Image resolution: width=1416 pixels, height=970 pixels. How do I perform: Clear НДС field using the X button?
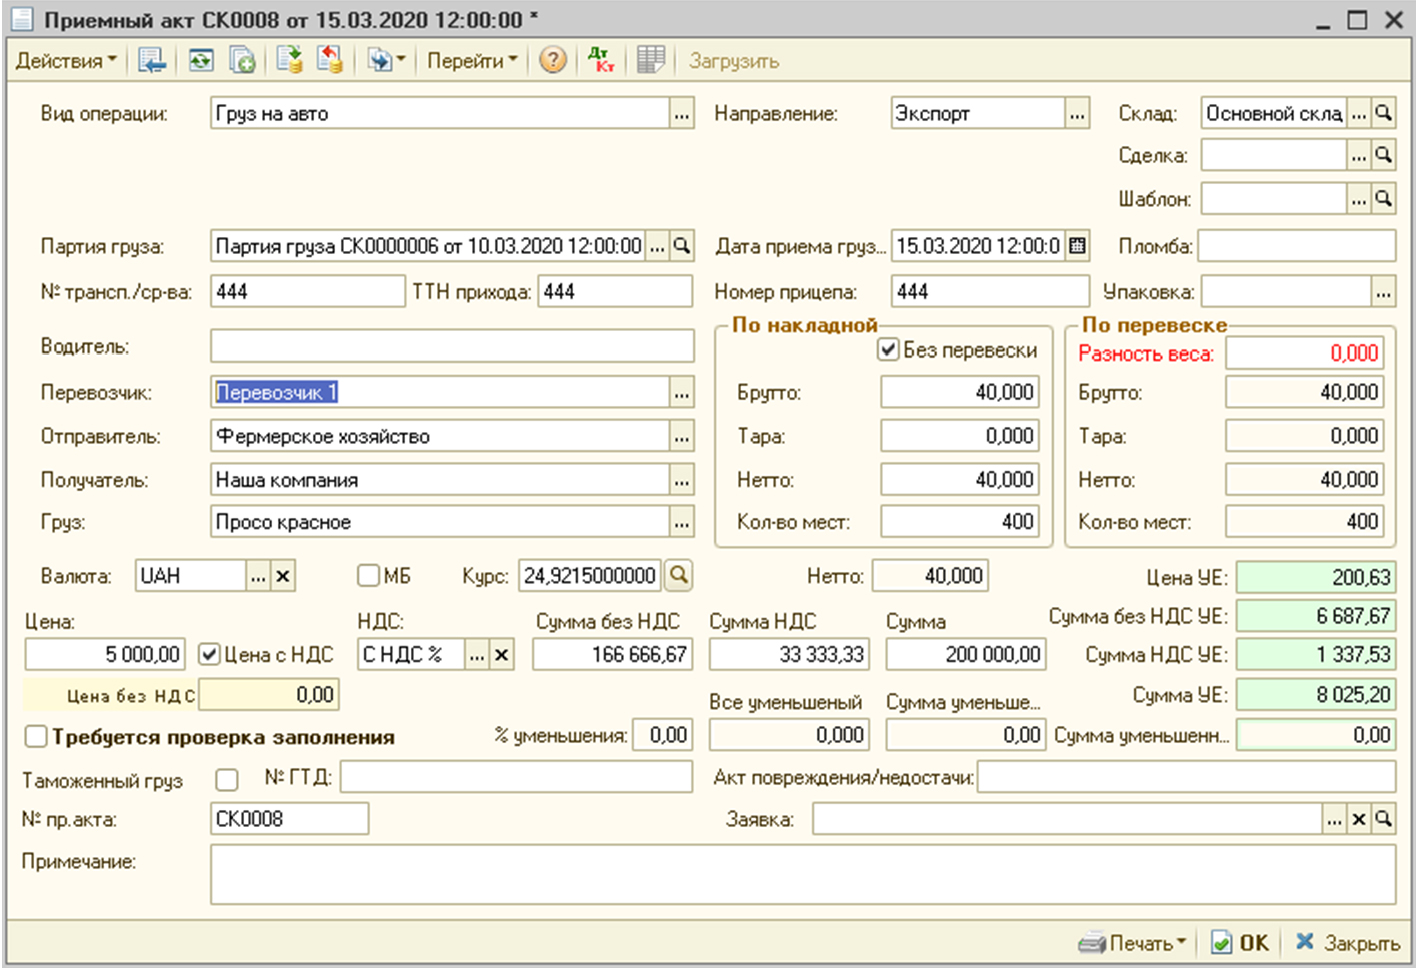coord(502,655)
